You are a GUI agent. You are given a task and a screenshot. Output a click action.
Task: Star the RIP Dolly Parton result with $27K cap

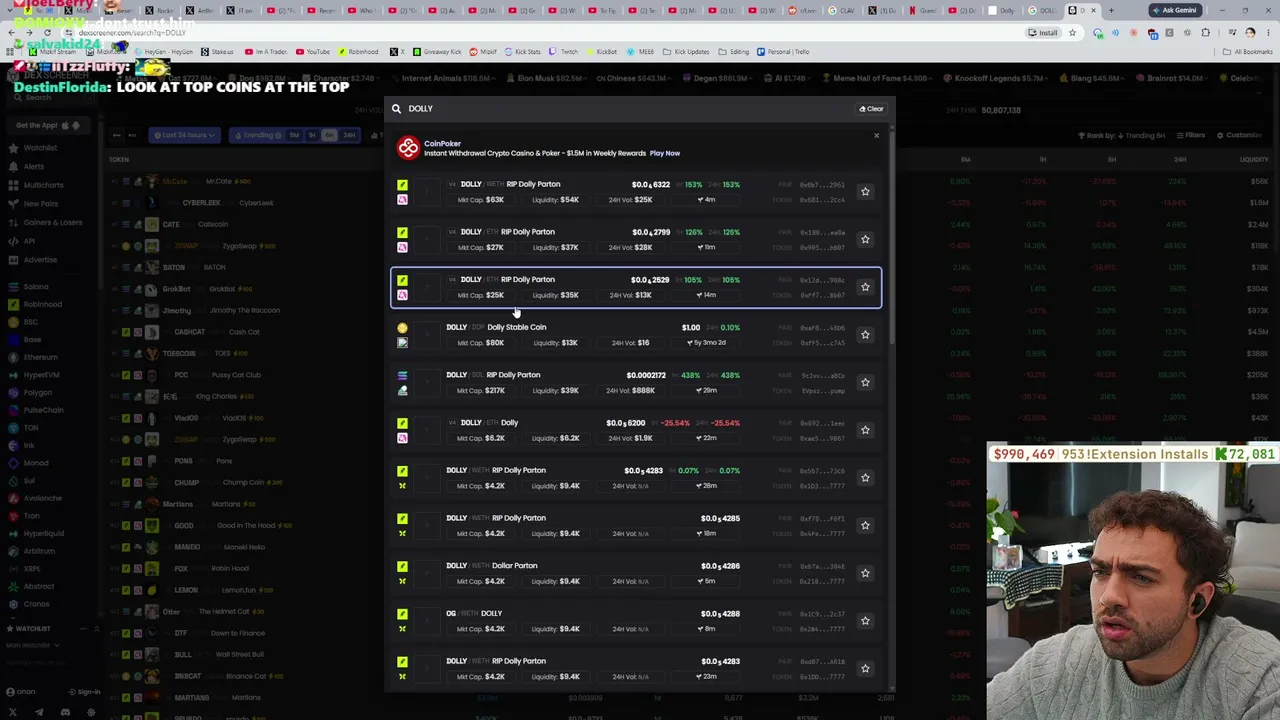(865, 239)
